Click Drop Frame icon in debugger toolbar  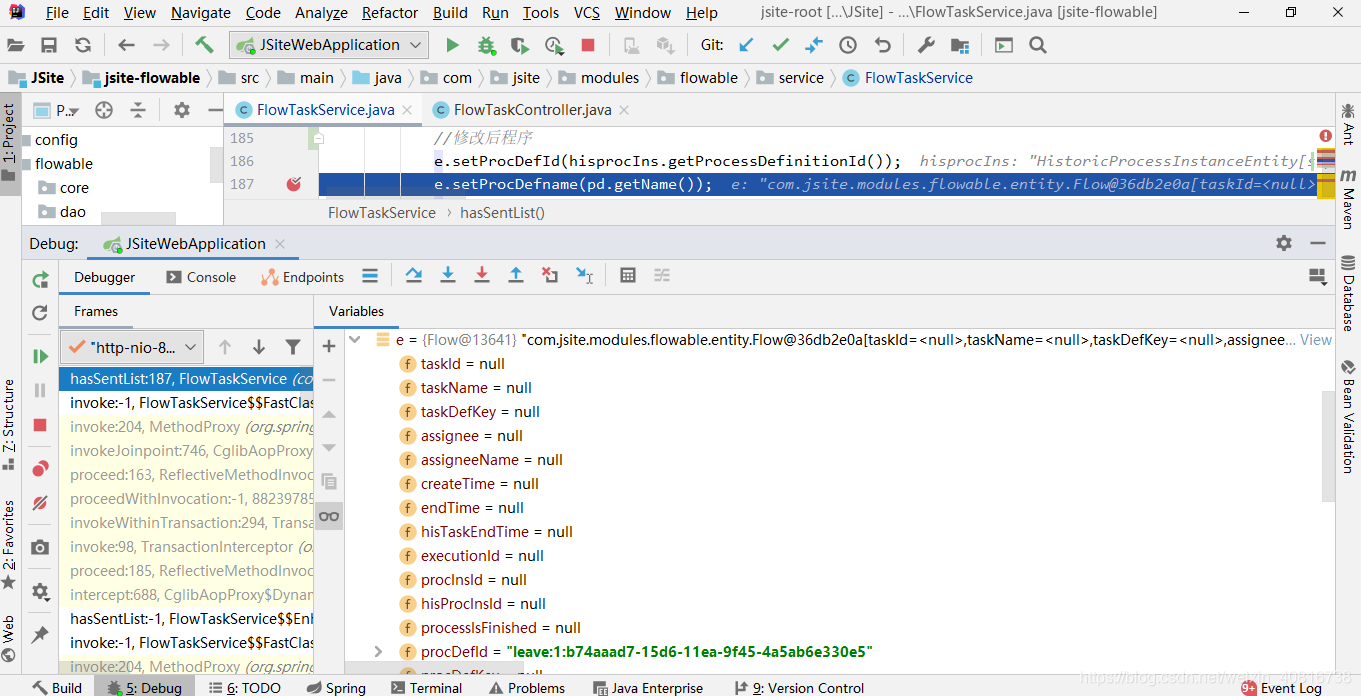point(550,275)
